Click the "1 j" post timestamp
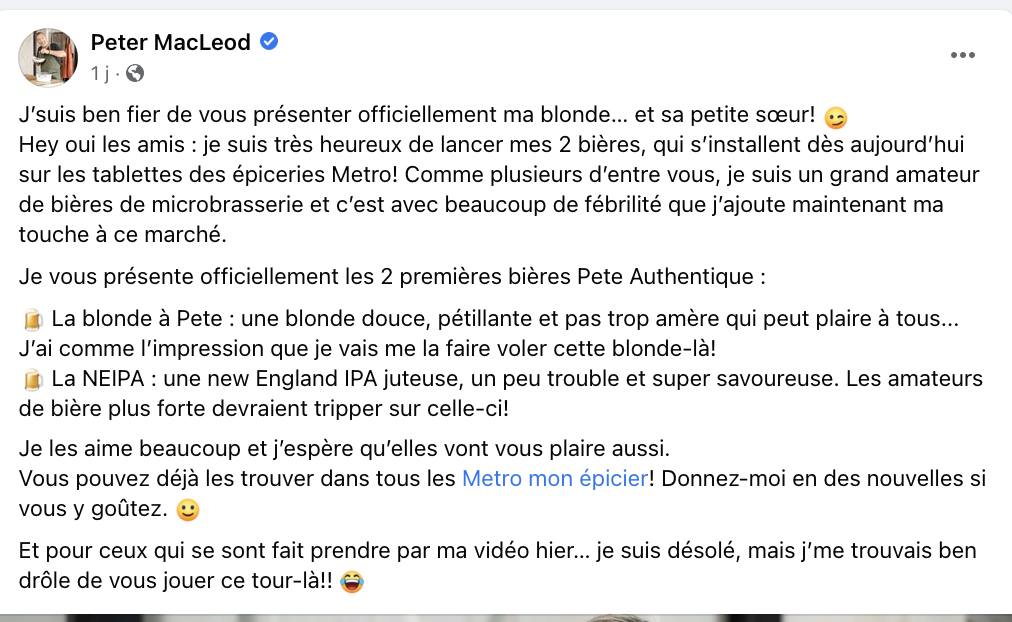 [100, 73]
